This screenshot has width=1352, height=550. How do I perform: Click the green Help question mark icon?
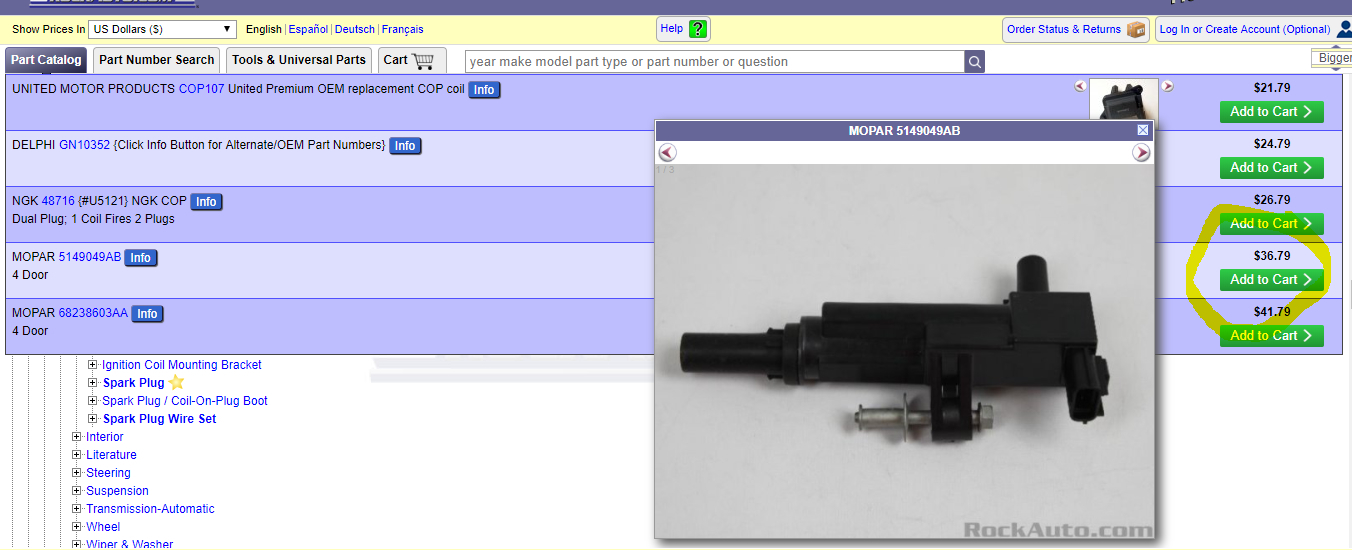pyautogui.click(x=698, y=29)
